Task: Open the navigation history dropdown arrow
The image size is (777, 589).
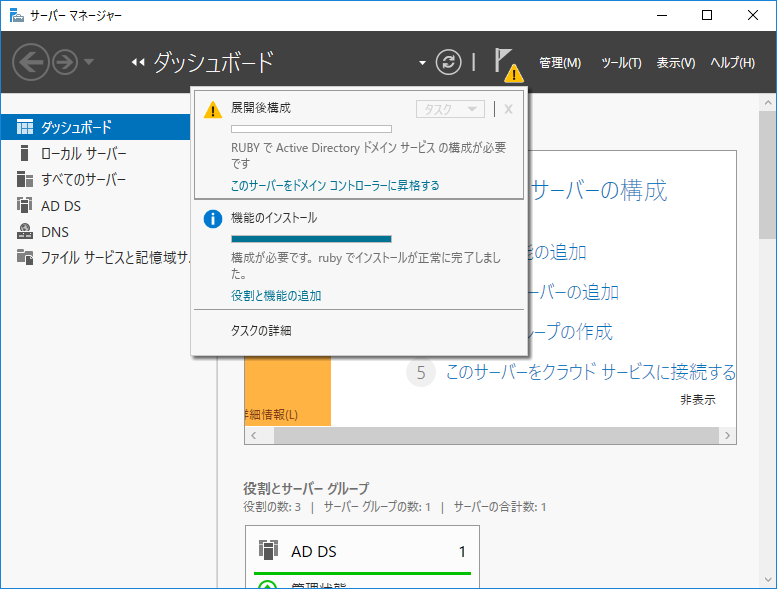Action: tap(89, 62)
